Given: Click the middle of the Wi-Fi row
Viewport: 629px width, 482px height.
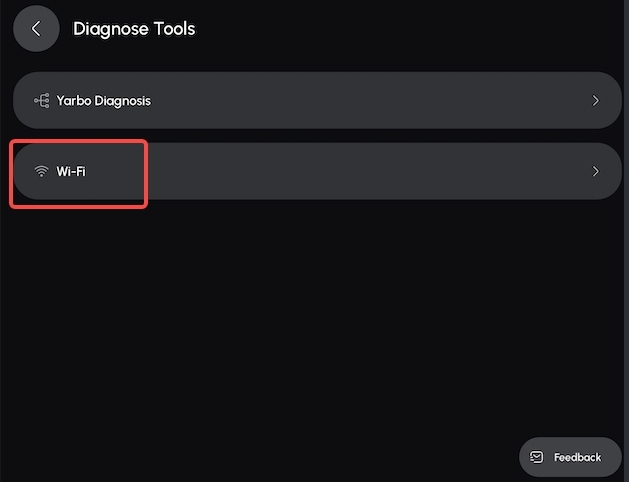Looking at the screenshot, I should [317, 171].
